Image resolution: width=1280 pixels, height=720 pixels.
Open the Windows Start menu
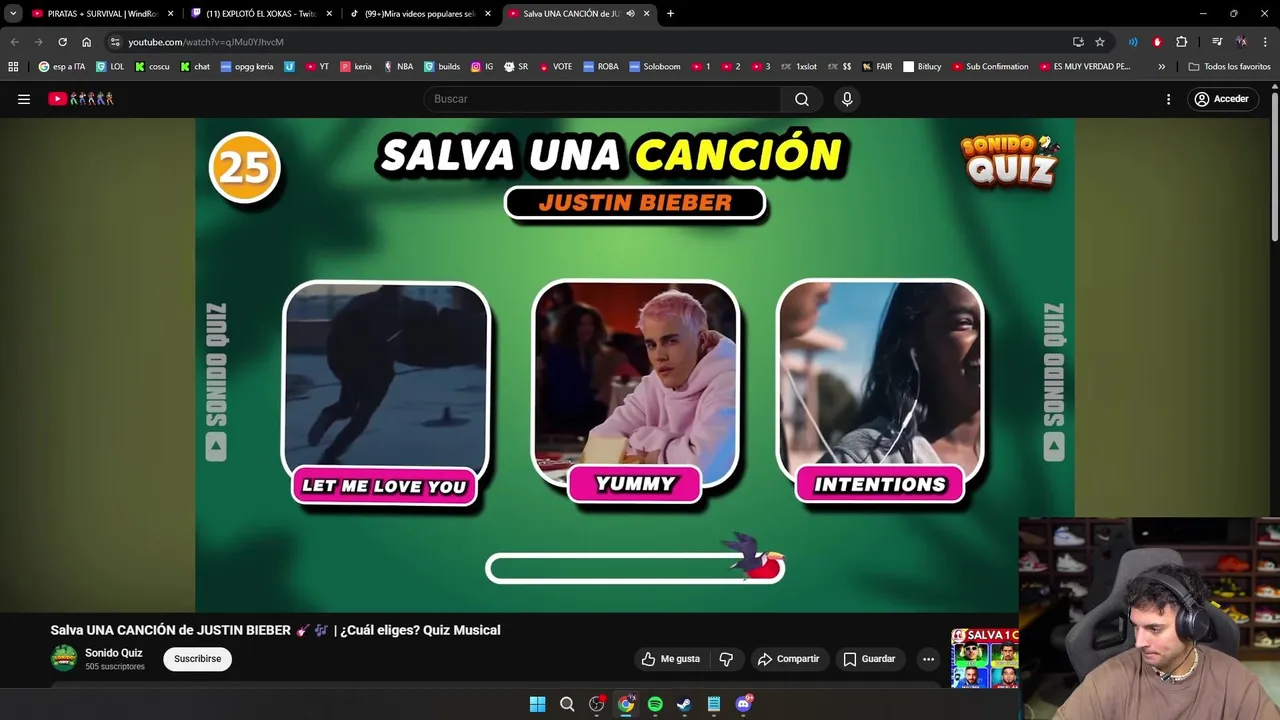pos(537,704)
